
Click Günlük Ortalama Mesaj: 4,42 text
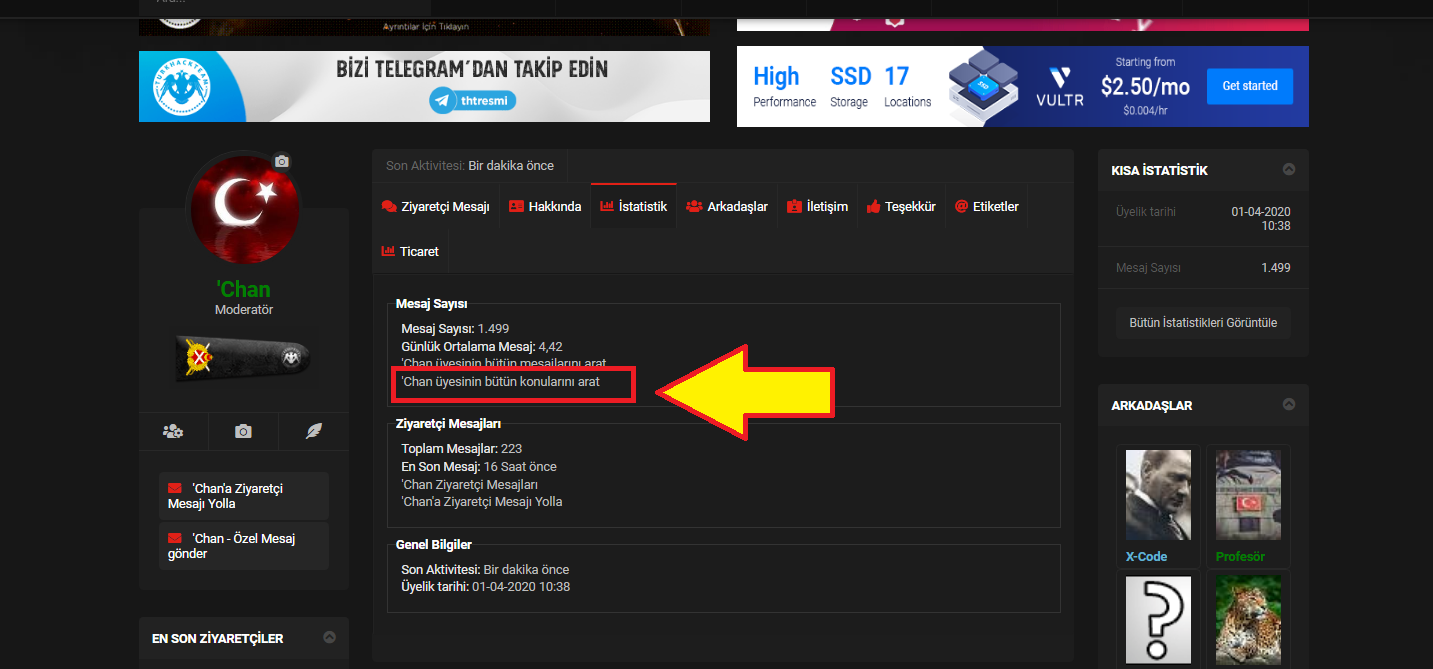pos(482,346)
